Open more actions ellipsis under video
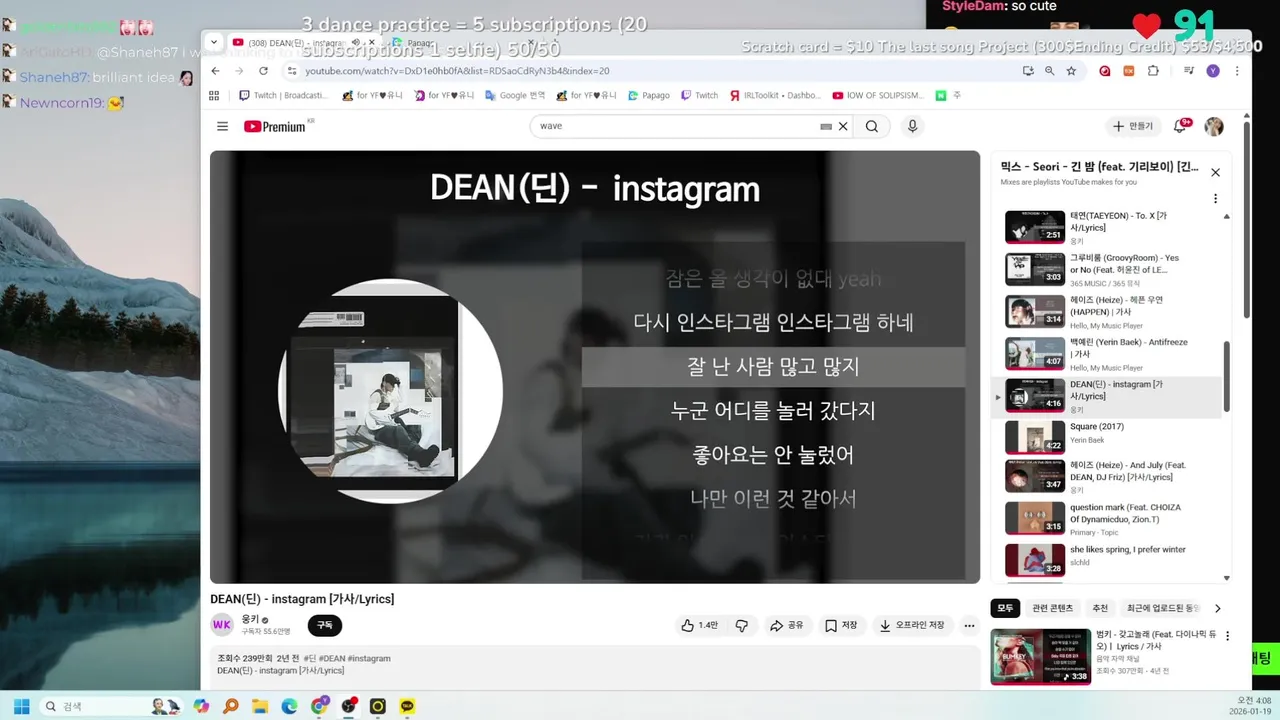1280x720 pixels. click(969, 625)
